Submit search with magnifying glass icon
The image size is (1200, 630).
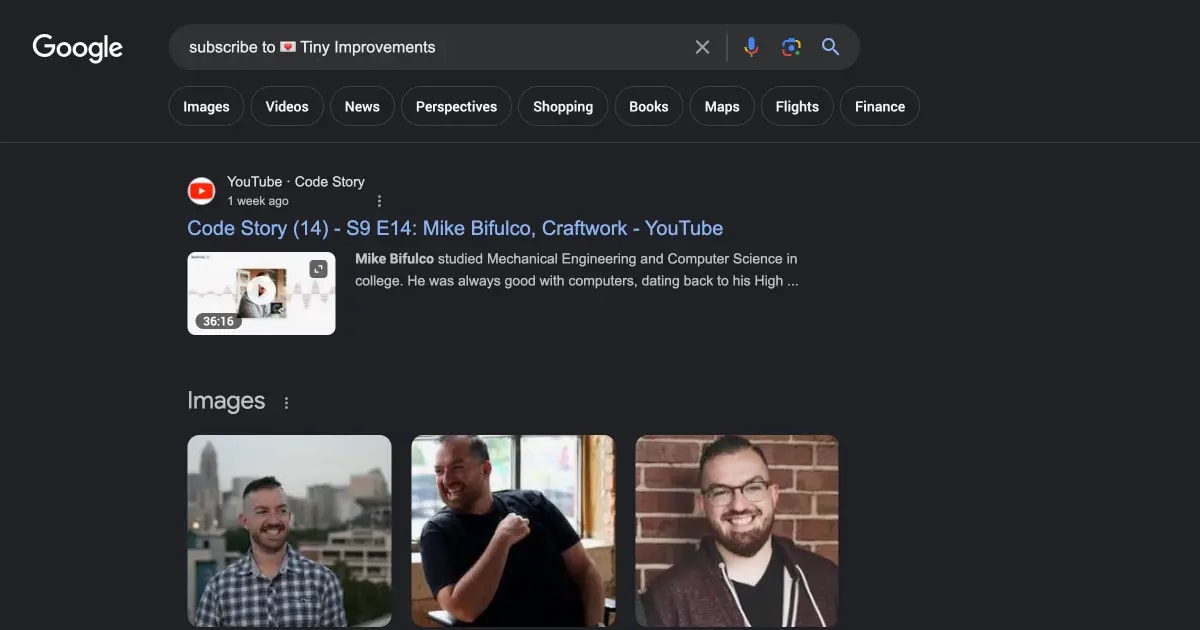click(831, 47)
